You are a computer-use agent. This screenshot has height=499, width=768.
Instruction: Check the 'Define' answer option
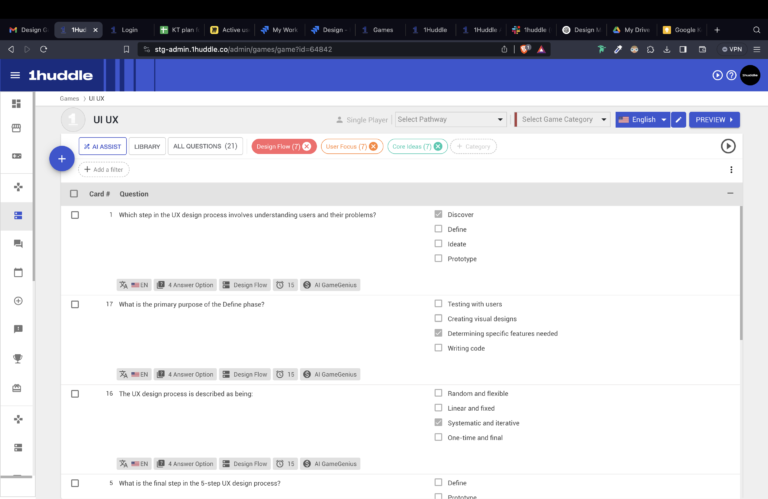click(438, 229)
